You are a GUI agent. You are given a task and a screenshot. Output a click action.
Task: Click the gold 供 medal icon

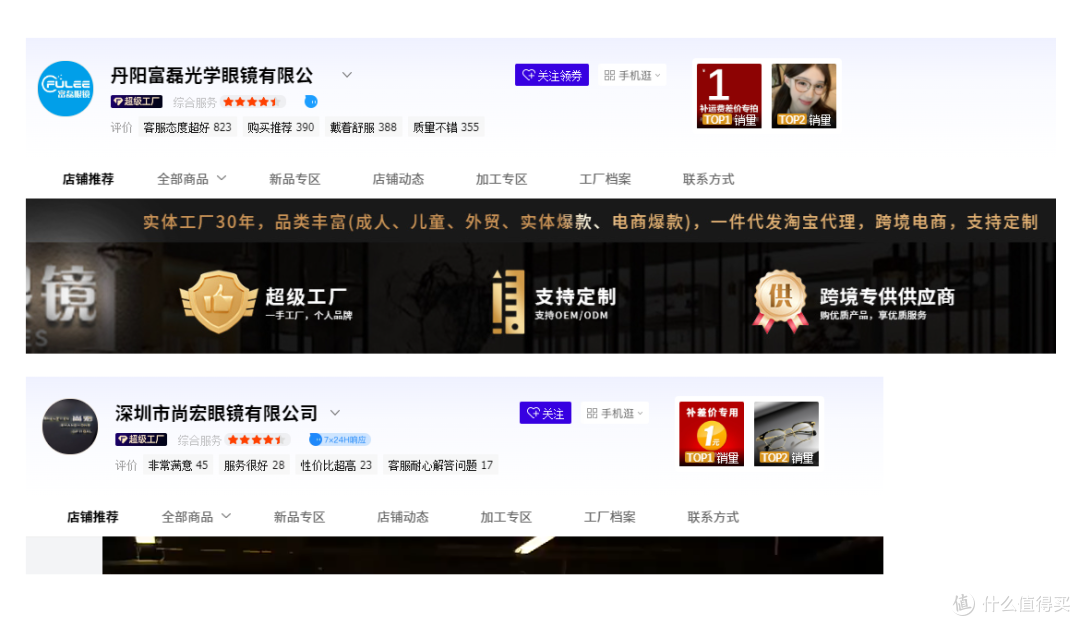pyautogui.click(x=780, y=301)
